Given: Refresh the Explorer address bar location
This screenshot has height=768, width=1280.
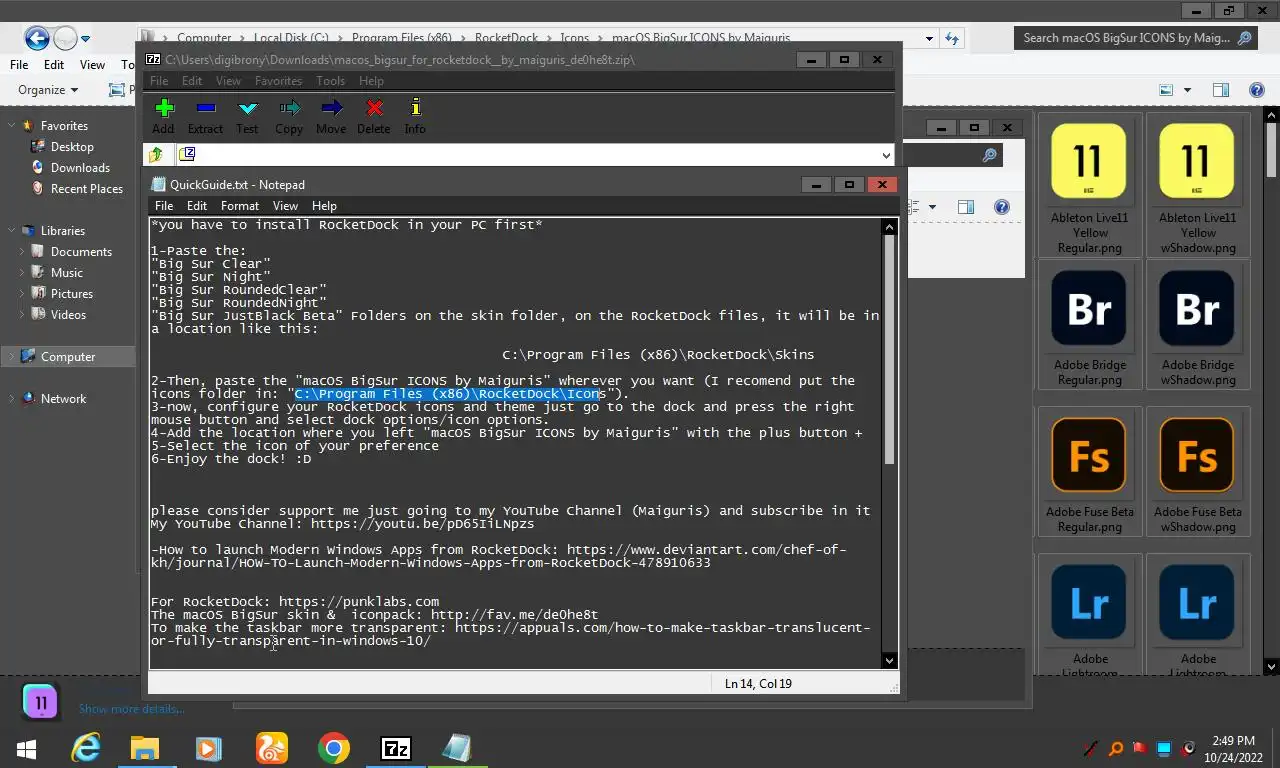Looking at the screenshot, I should [952, 38].
